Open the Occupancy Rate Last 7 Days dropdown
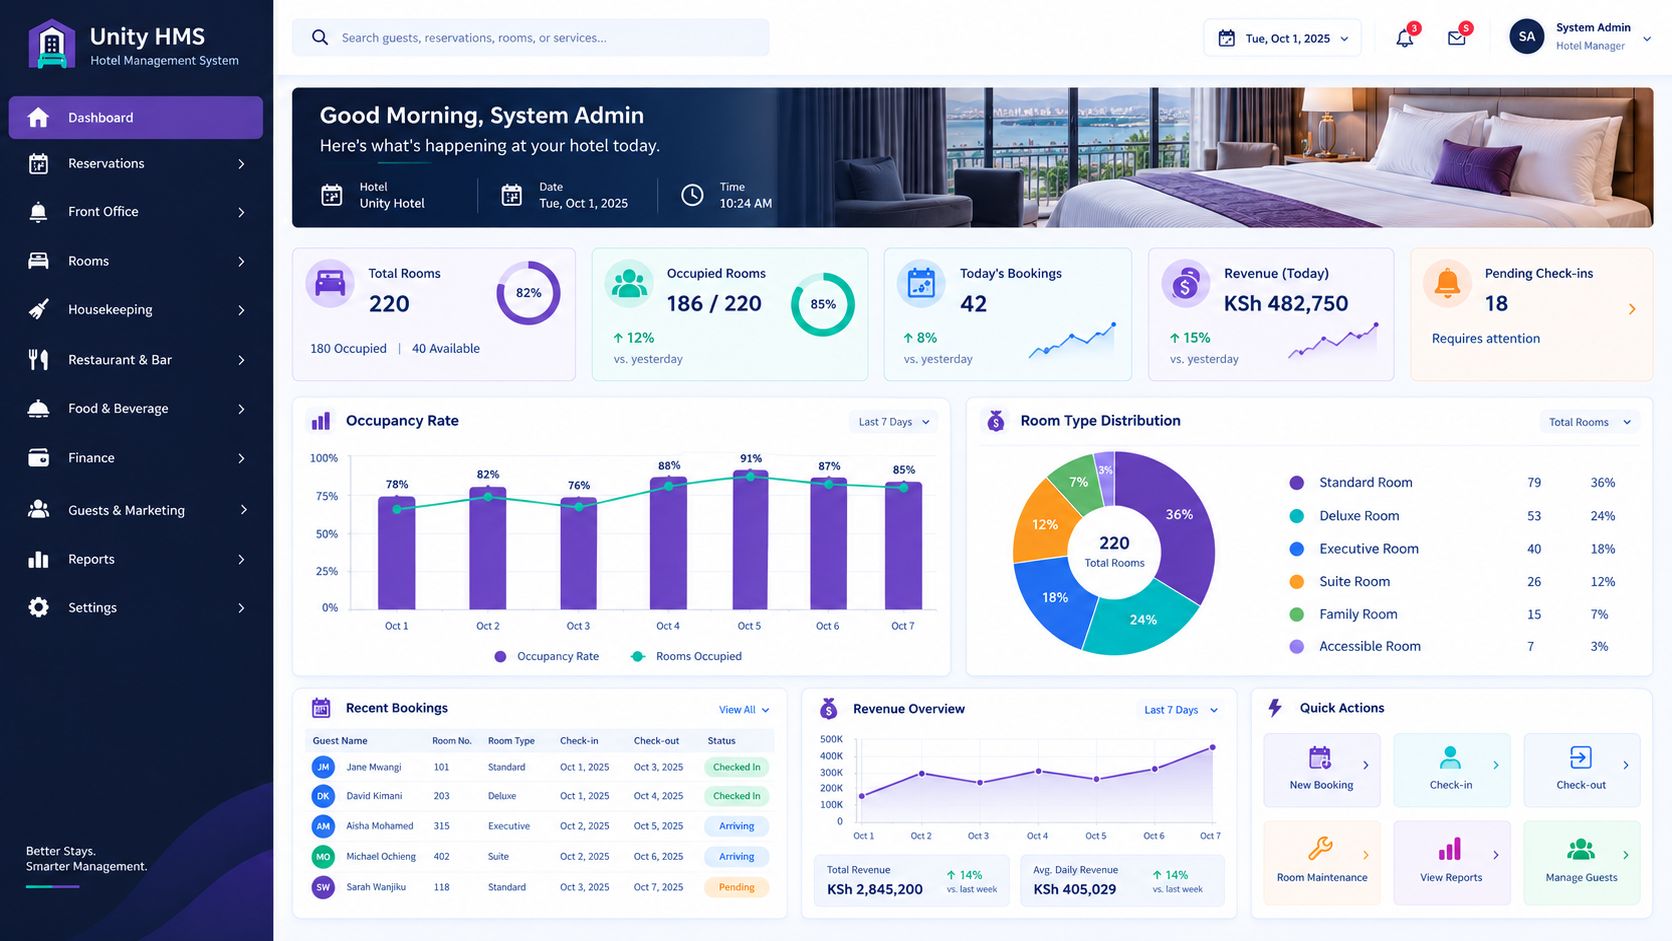The image size is (1672, 941). pos(894,422)
